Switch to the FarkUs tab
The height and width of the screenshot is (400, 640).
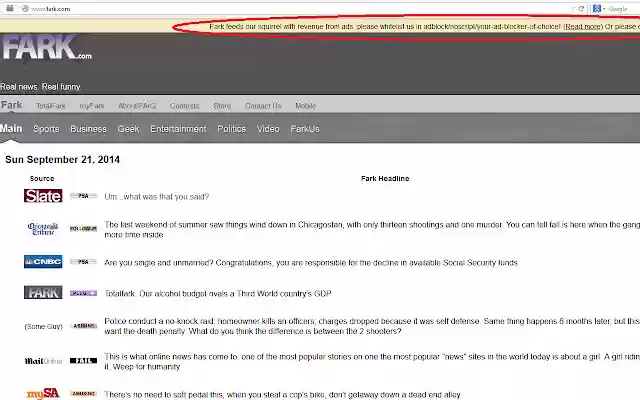(305, 129)
